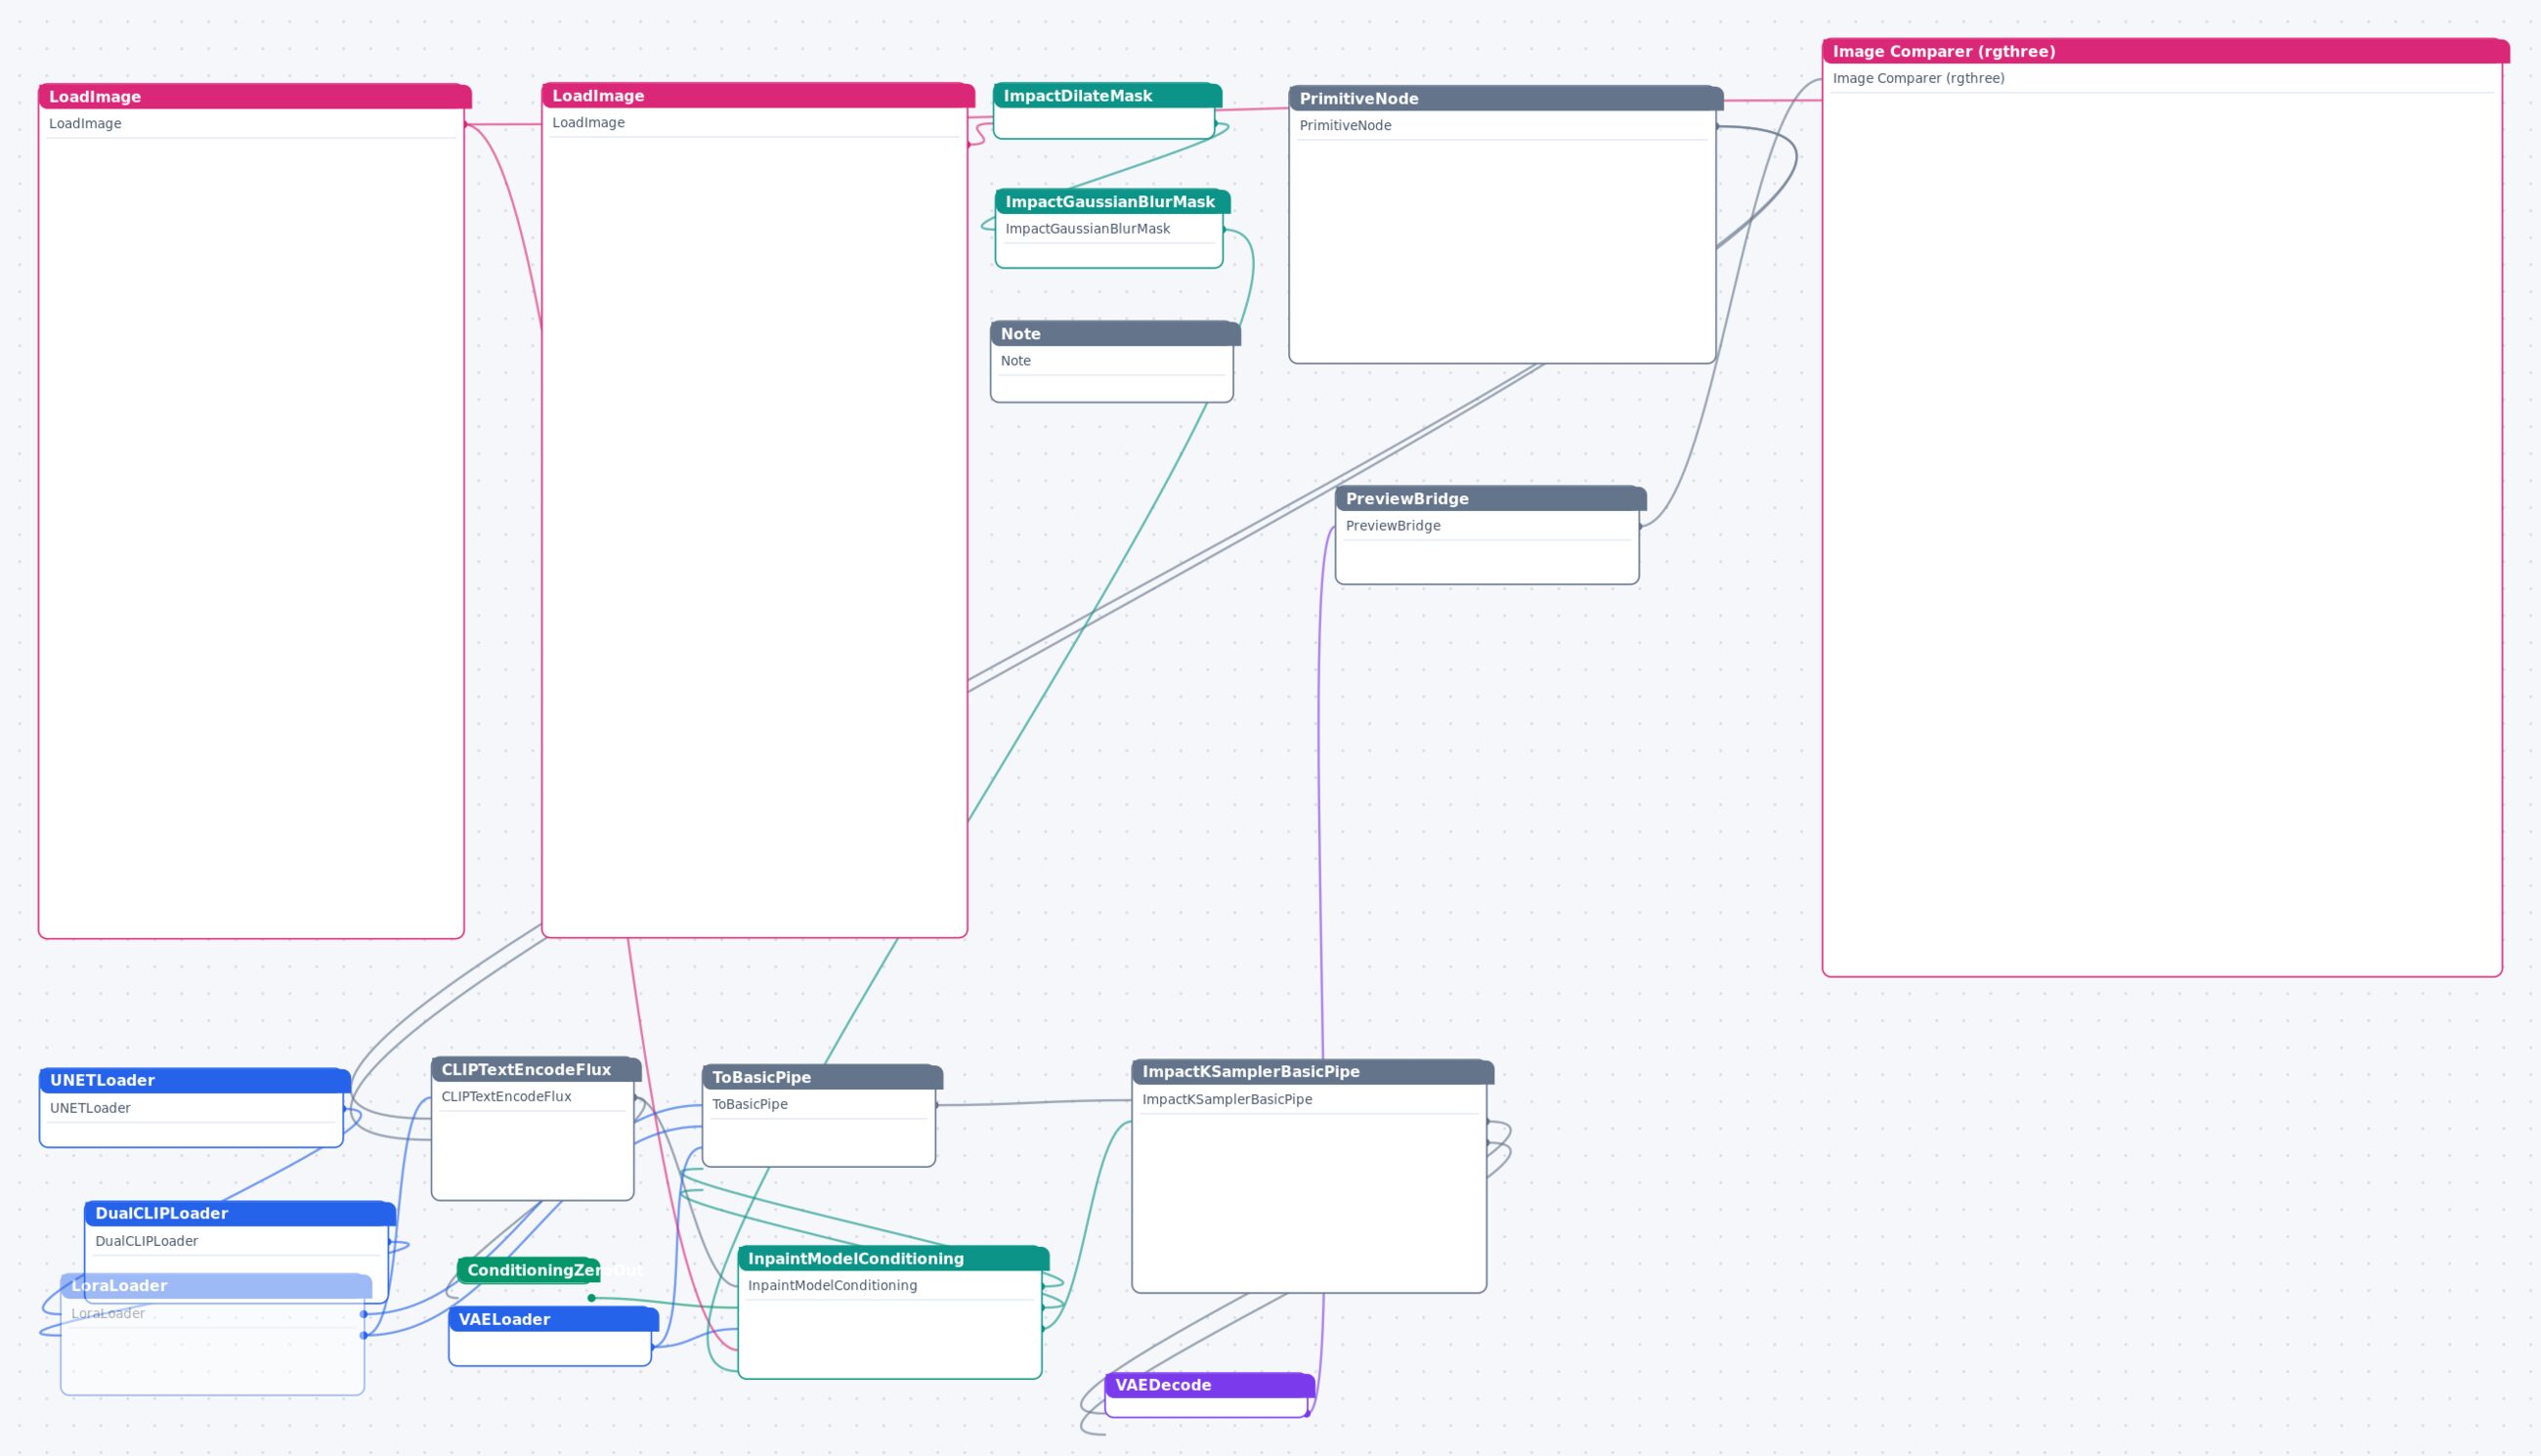This screenshot has width=2541, height=1456.
Task: Click the green ConditioningZeroOut output port dot
Action: 591,1298
